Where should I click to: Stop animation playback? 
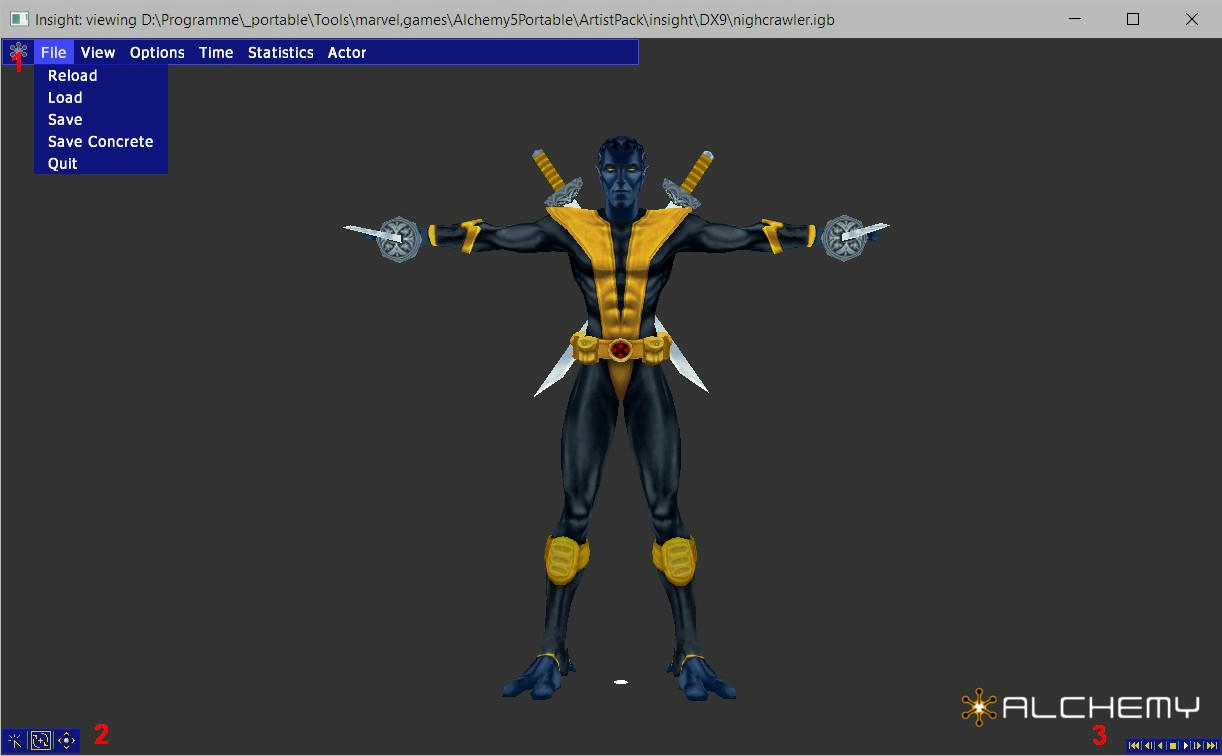point(1173,746)
